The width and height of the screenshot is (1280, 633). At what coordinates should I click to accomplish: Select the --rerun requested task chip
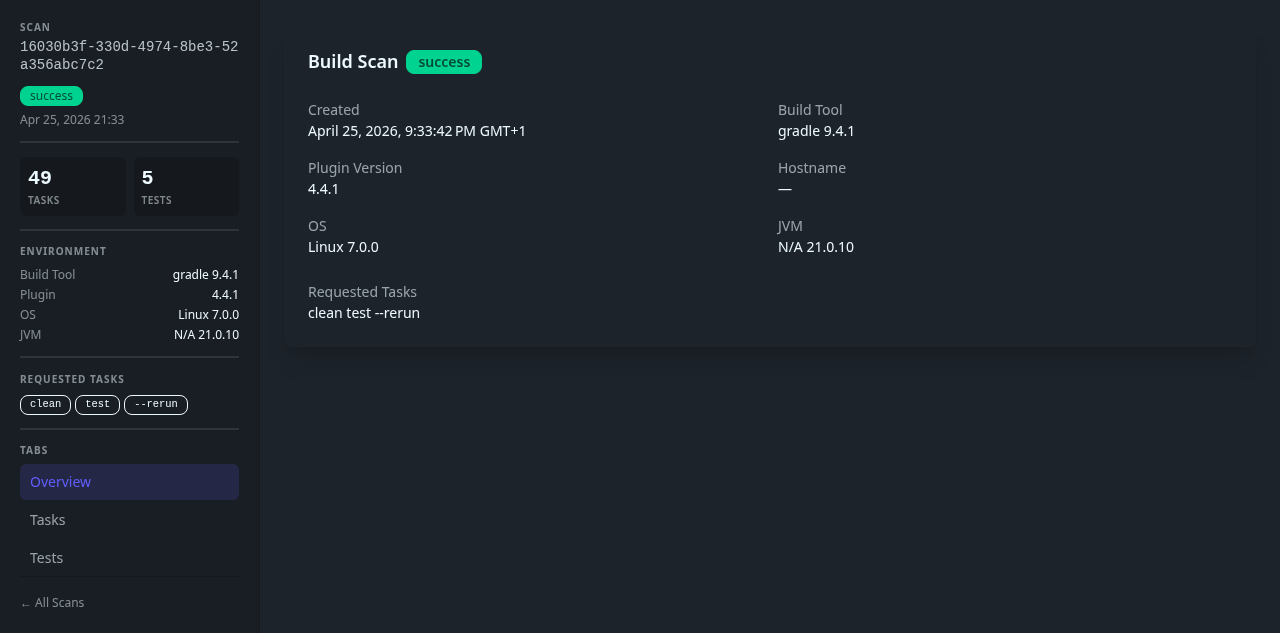(156, 404)
